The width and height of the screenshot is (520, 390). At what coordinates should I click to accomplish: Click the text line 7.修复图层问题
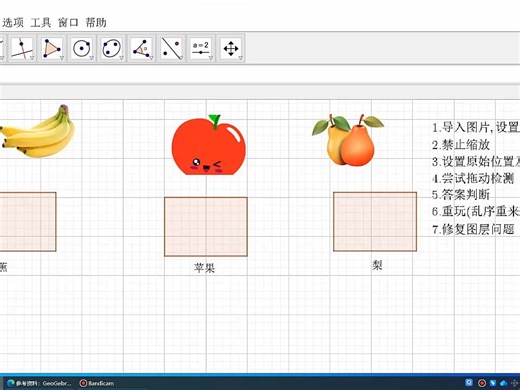point(473,229)
